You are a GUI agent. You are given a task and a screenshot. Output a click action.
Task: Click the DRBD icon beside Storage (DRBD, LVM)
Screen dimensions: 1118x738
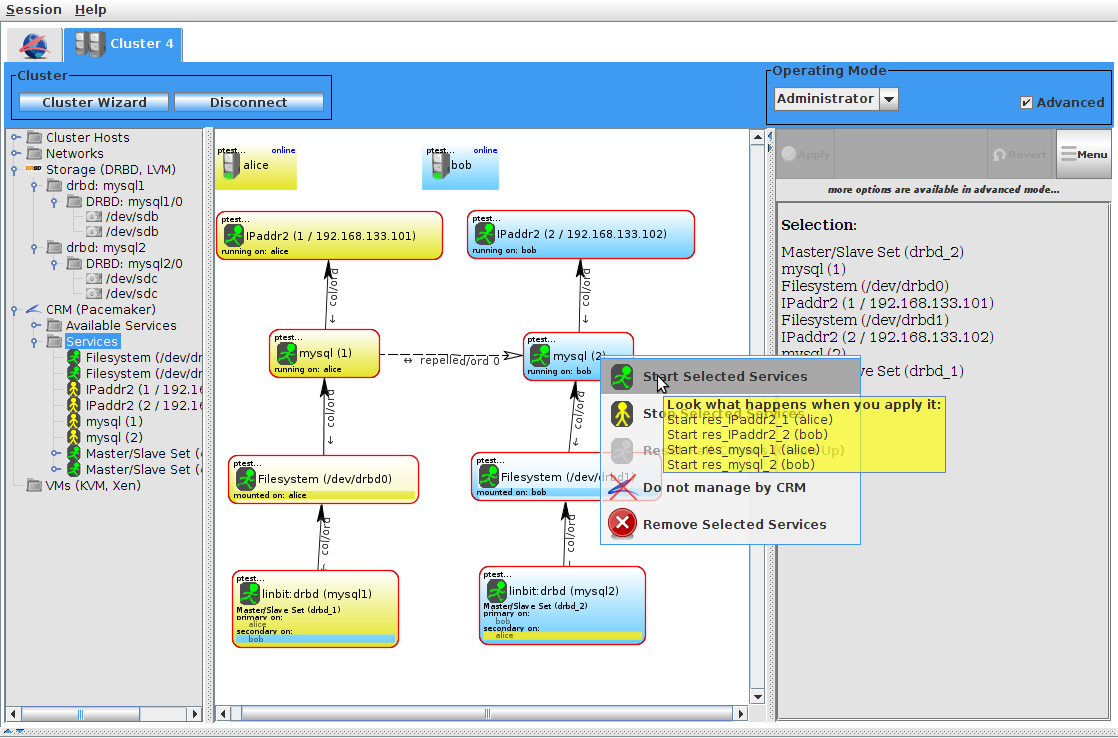click(32, 169)
